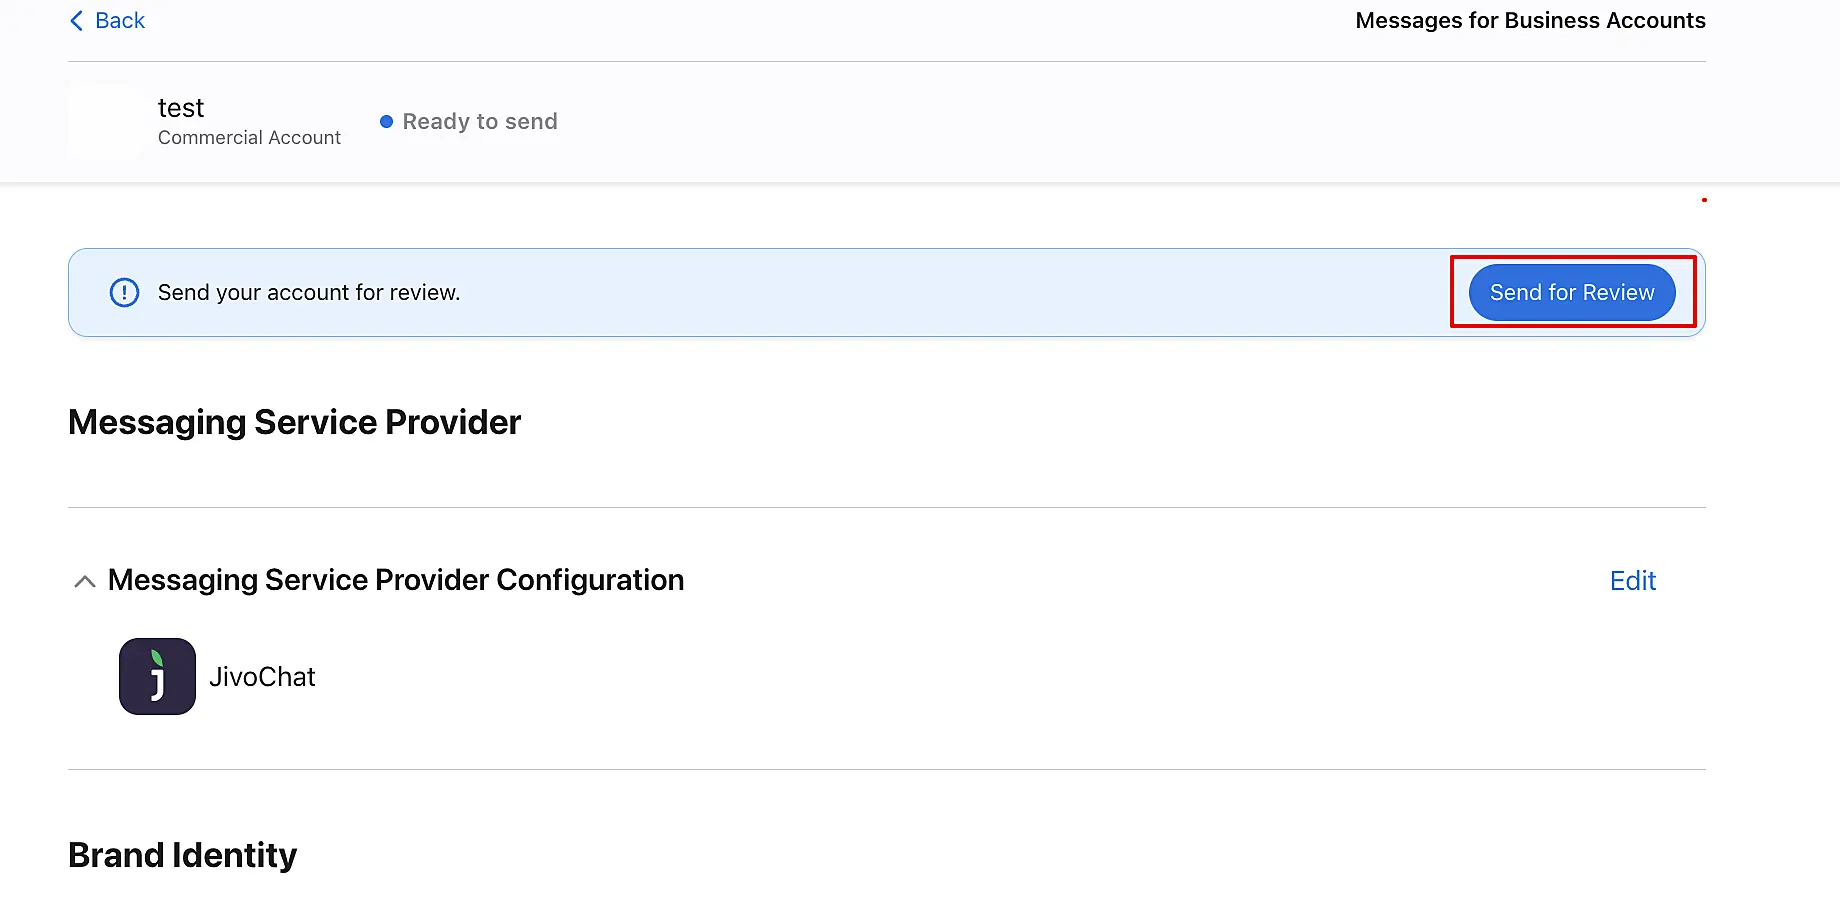
Task: Click the Commercial Account subtitle
Action: (x=249, y=138)
